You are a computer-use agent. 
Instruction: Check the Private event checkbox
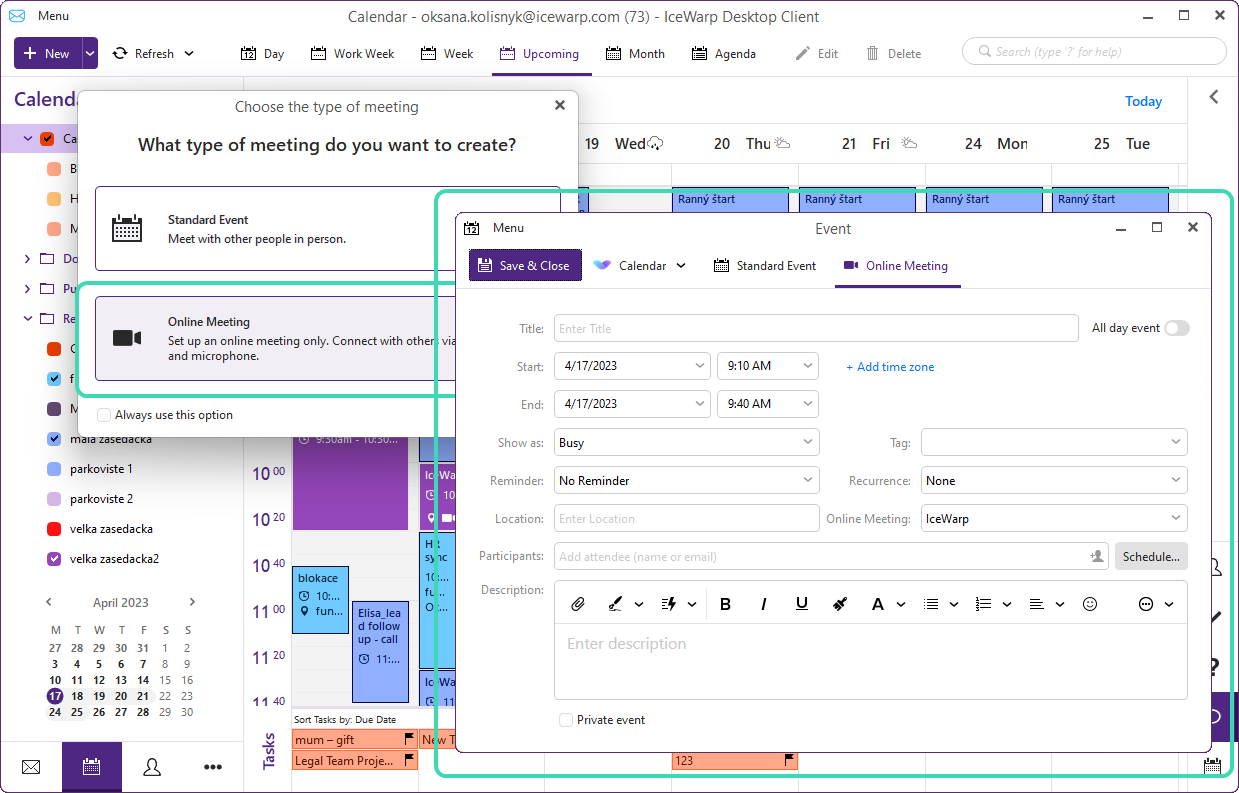(566, 720)
